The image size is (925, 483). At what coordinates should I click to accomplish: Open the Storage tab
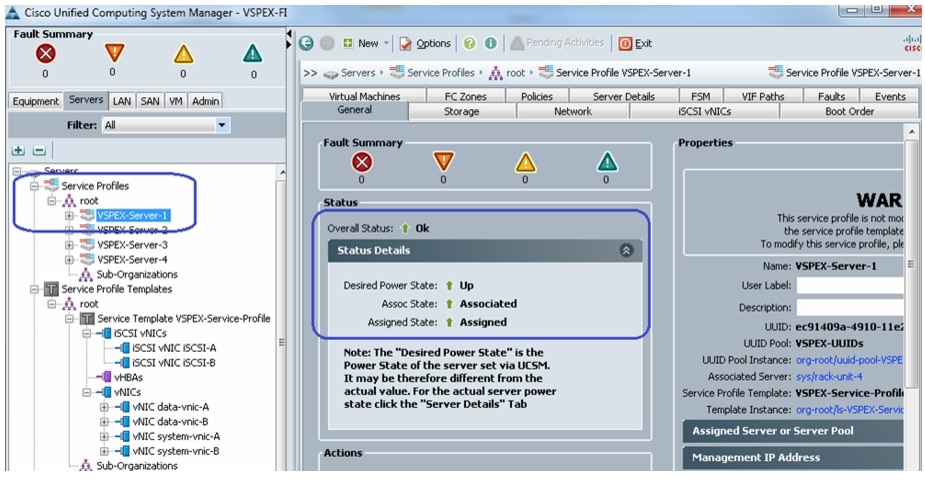click(x=461, y=111)
